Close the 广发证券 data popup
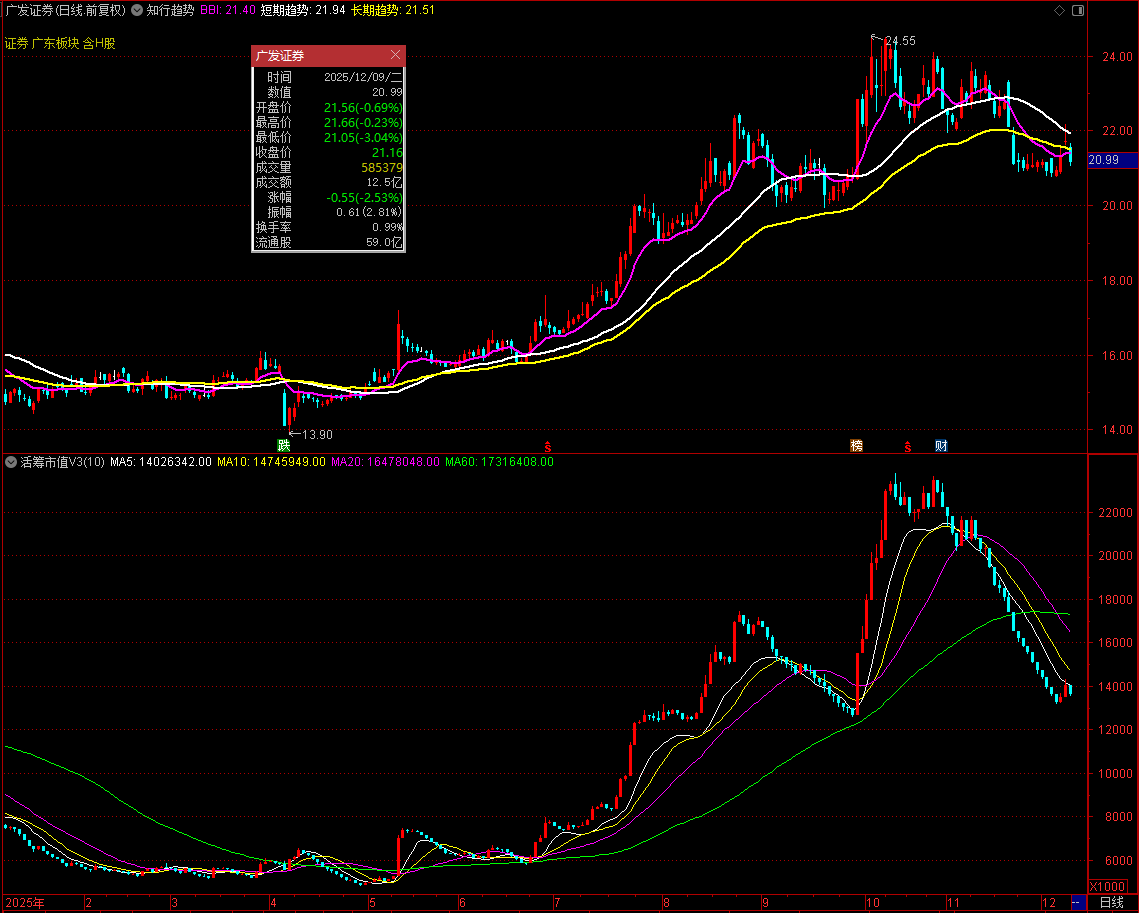 coord(395,56)
